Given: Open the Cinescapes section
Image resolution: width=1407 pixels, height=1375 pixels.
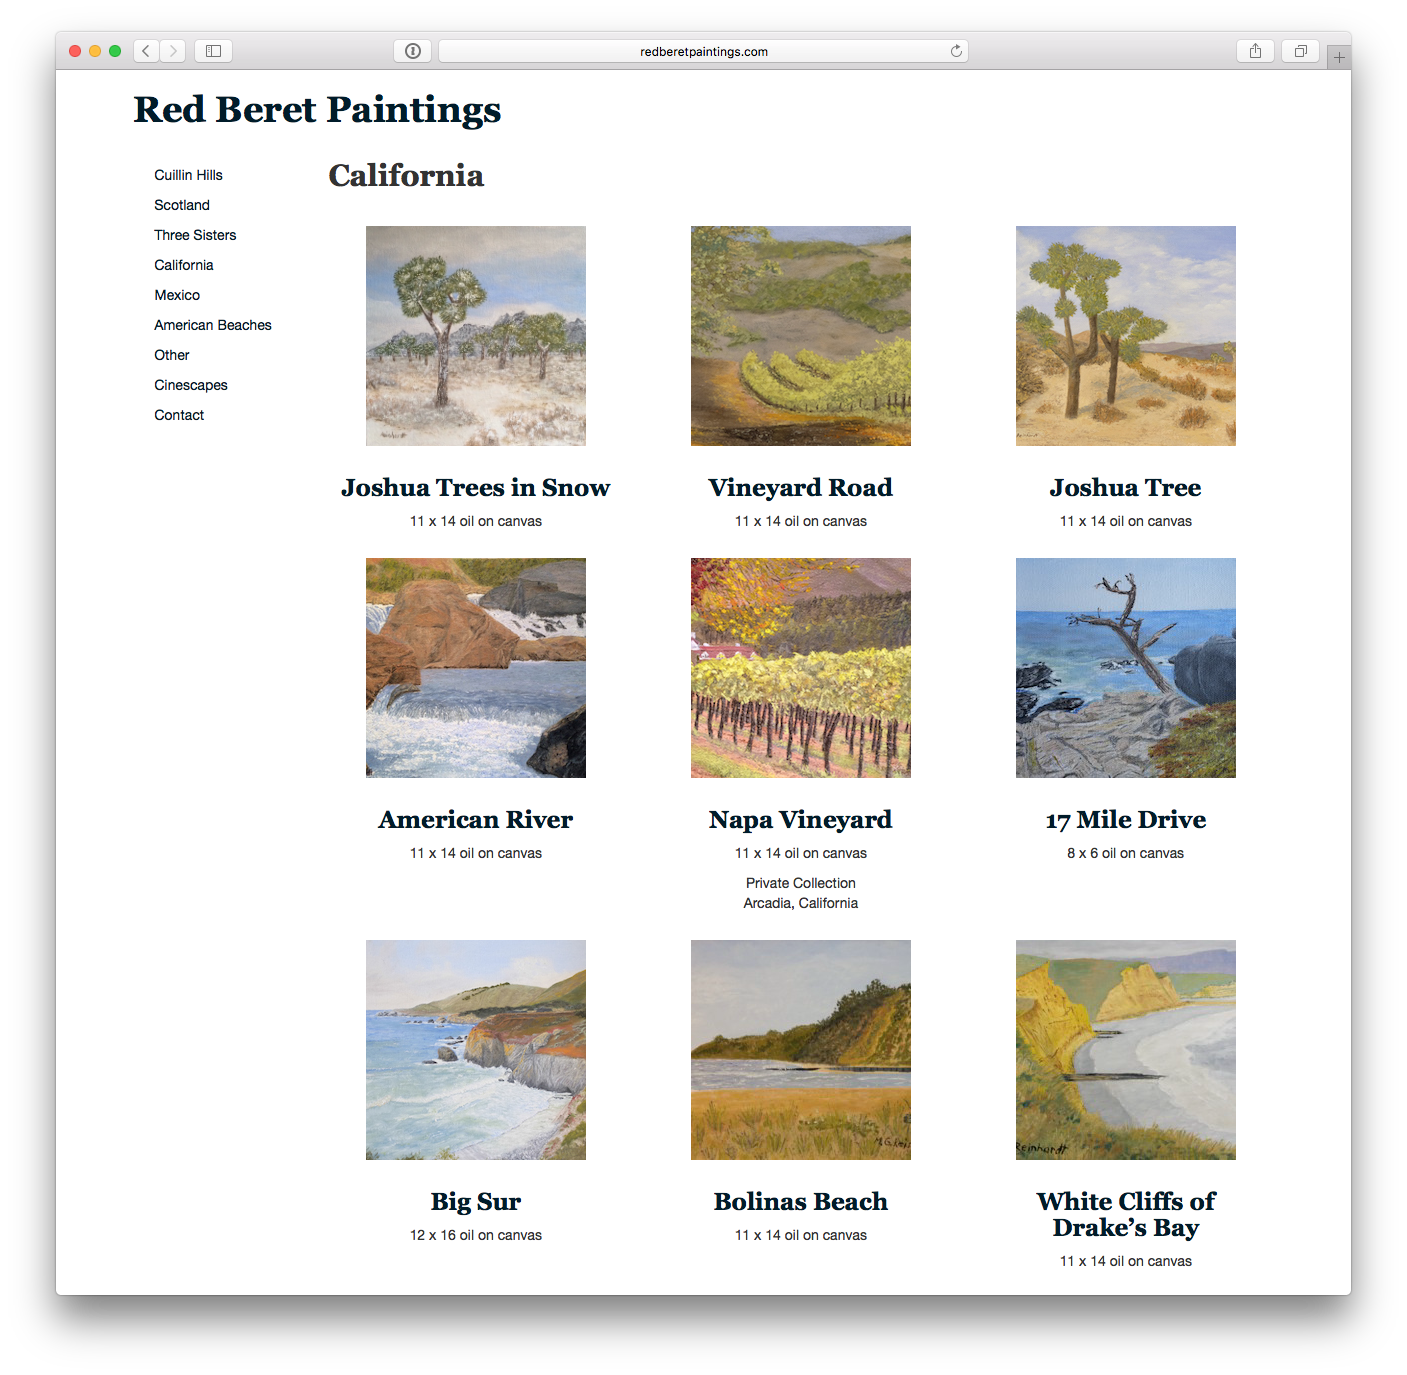Looking at the screenshot, I should coord(191,385).
